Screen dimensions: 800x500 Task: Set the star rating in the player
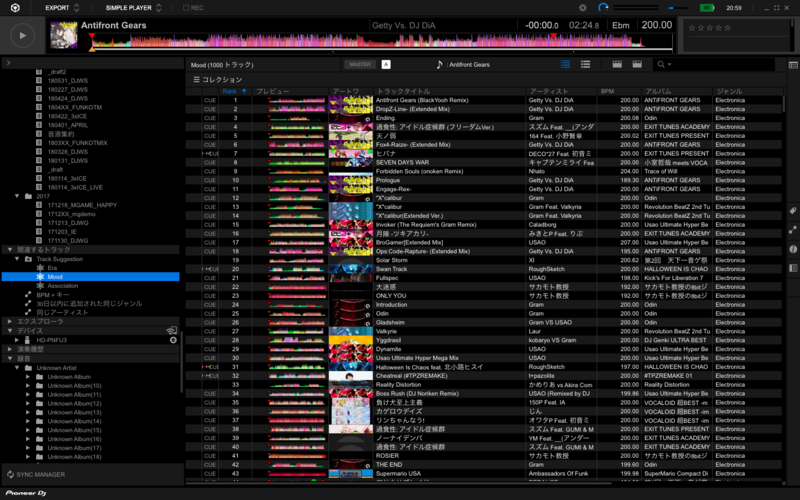pyautogui.click(x=709, y=28)
